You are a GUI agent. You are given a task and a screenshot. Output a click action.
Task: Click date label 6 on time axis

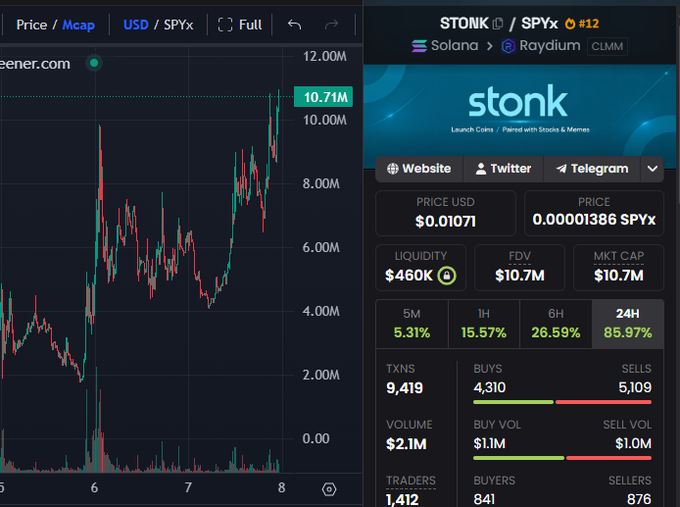94,487
